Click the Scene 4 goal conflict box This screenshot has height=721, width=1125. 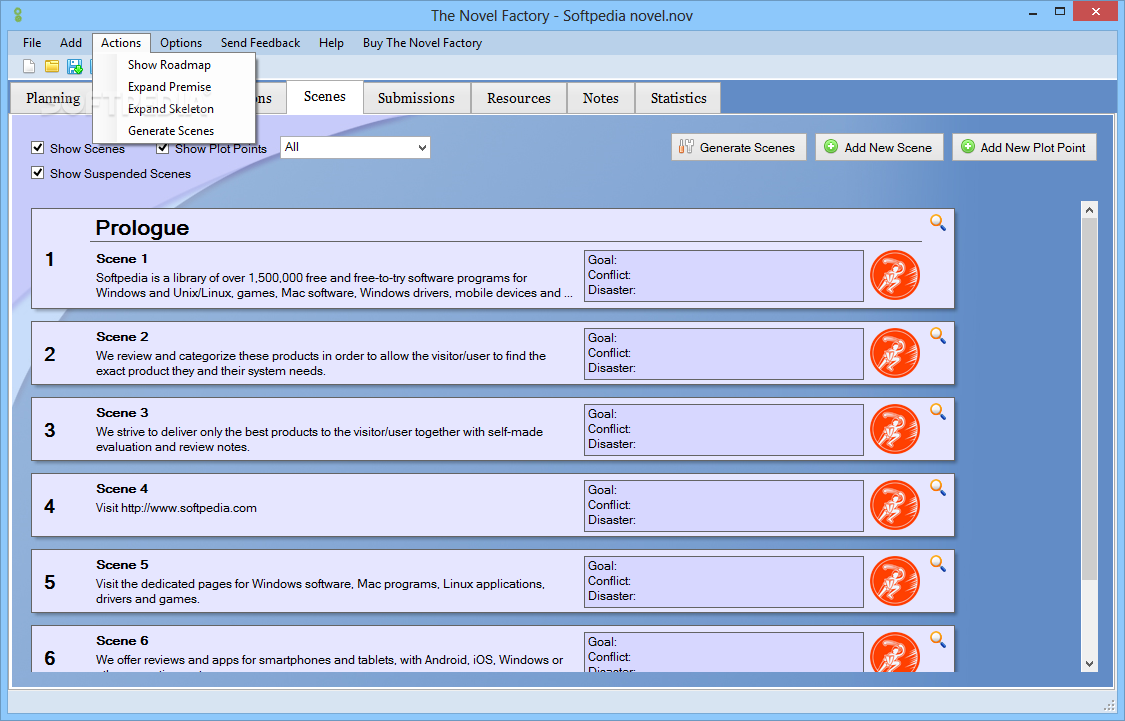(x=724, y=506)
